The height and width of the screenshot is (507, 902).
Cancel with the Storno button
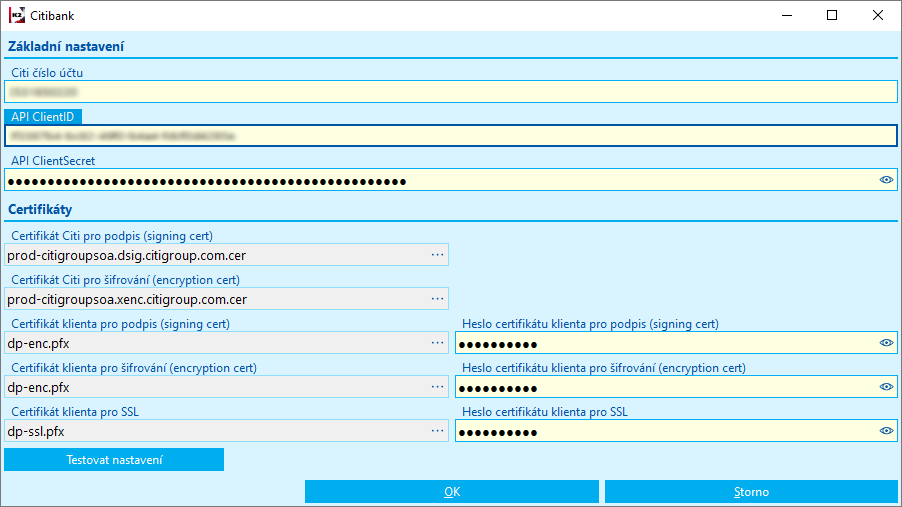pyautogui.click(x=751, y=492)
